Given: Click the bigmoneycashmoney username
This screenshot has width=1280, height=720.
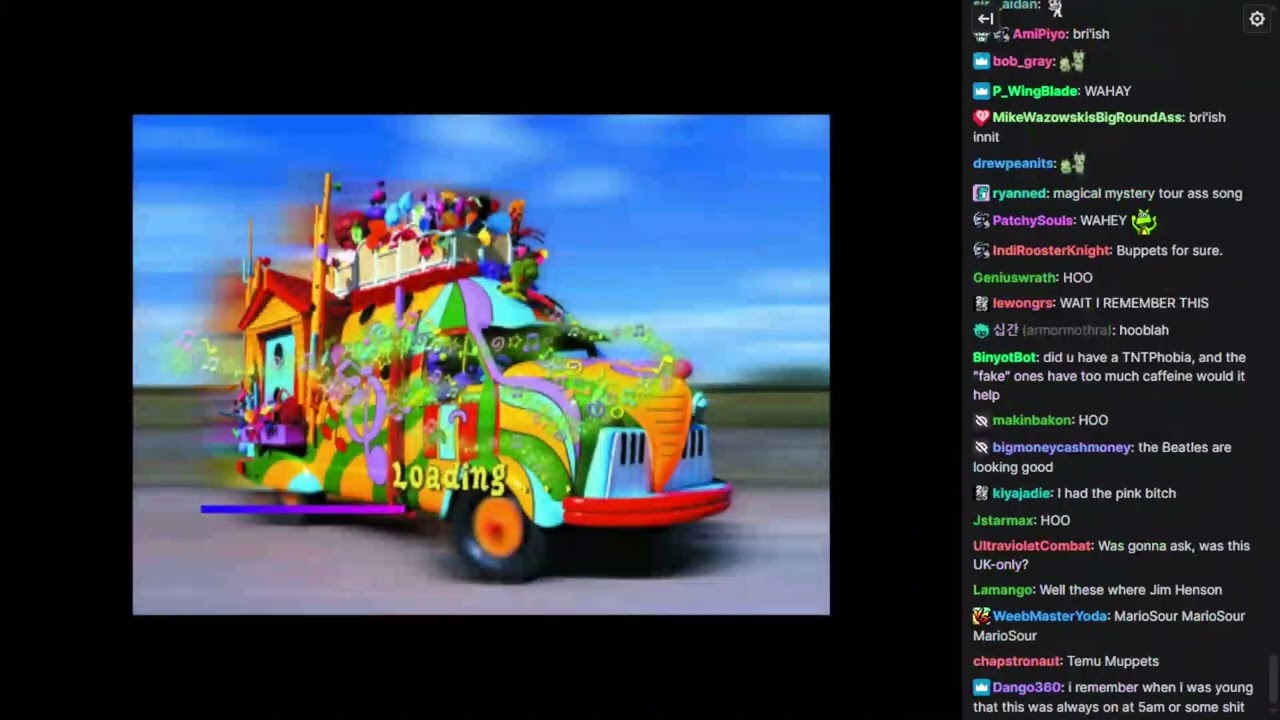Looking at the screenshot, I should (1062, 447).
